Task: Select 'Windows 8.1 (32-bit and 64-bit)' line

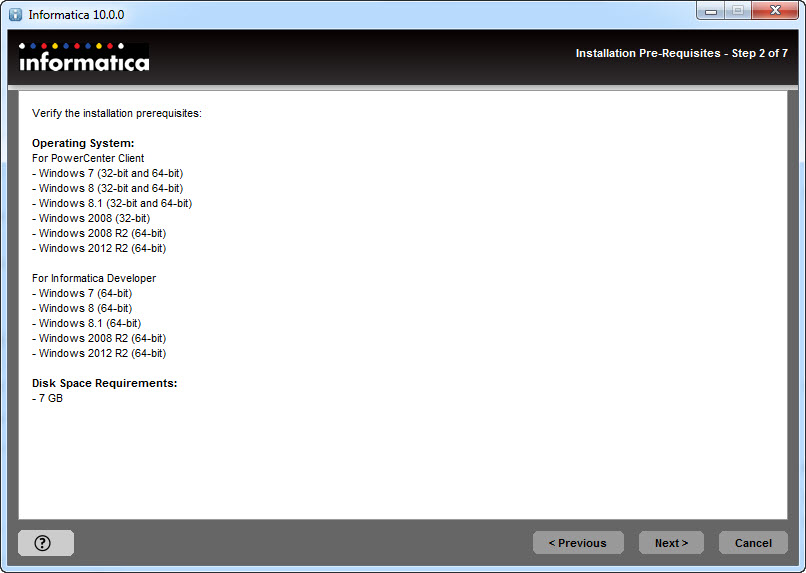Action: [x=112, y=203]
